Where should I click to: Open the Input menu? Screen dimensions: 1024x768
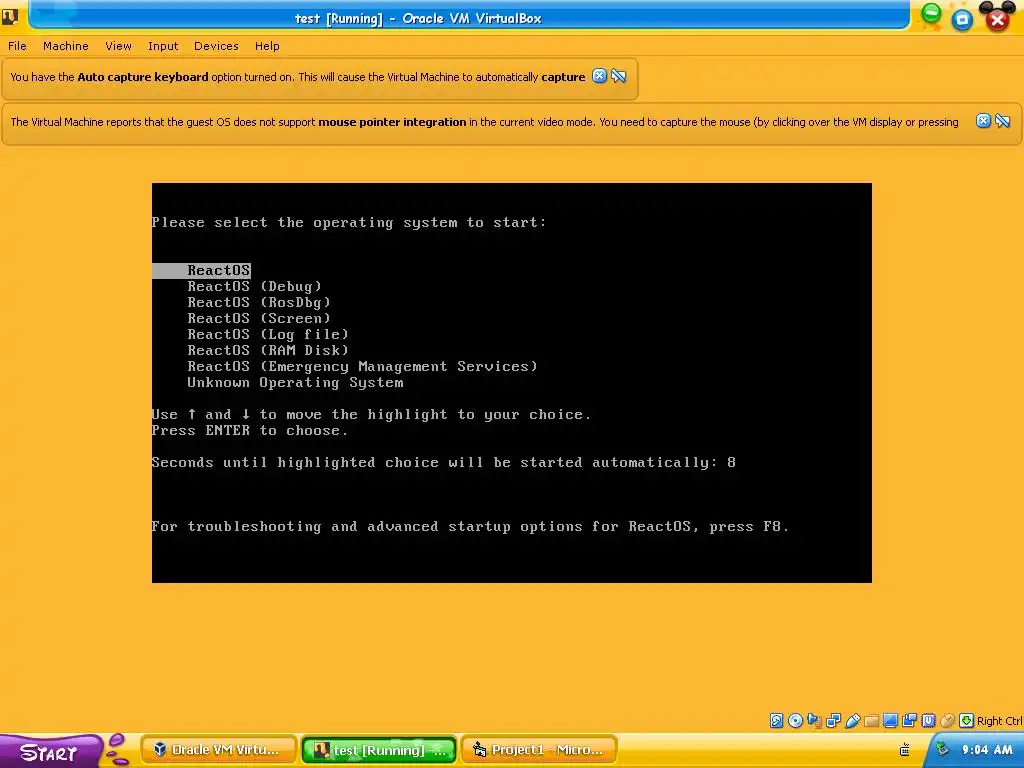click(x=163, y=46)
